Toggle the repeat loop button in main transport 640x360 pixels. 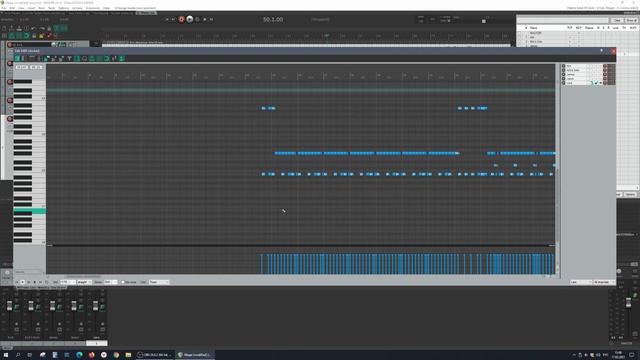coord(197,19)
